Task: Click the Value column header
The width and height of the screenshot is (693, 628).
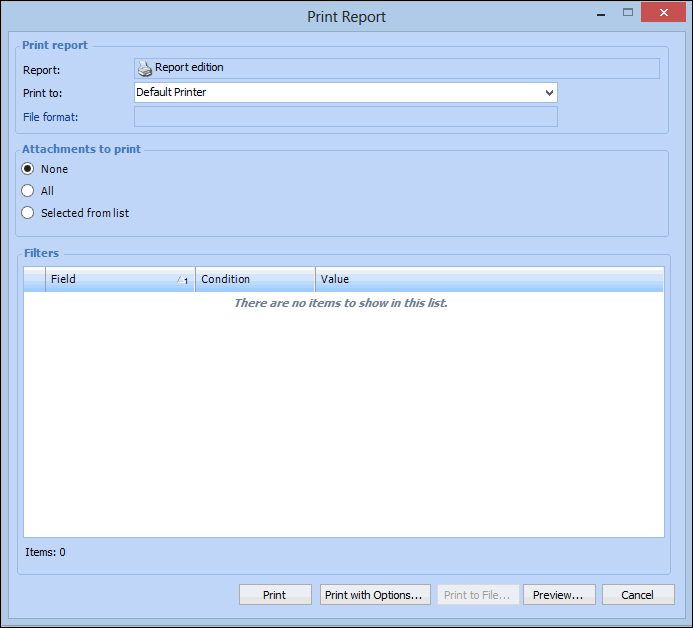Action: pos(488,279)
